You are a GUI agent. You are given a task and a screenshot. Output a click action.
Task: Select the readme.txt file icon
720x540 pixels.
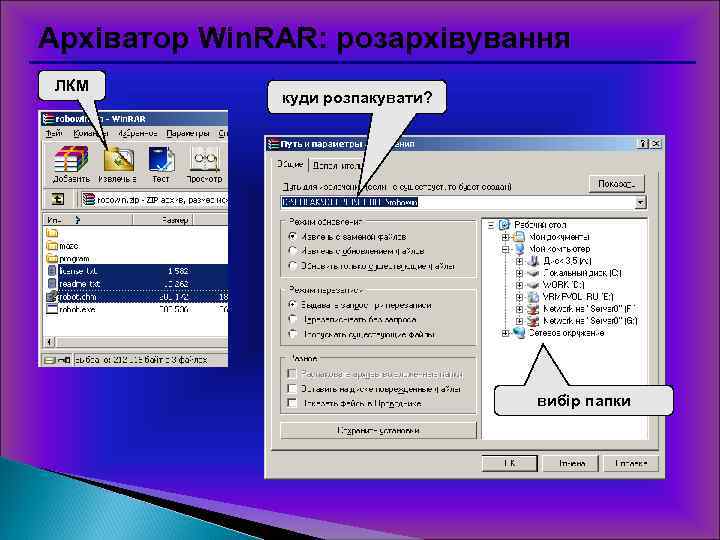(52, 284)
